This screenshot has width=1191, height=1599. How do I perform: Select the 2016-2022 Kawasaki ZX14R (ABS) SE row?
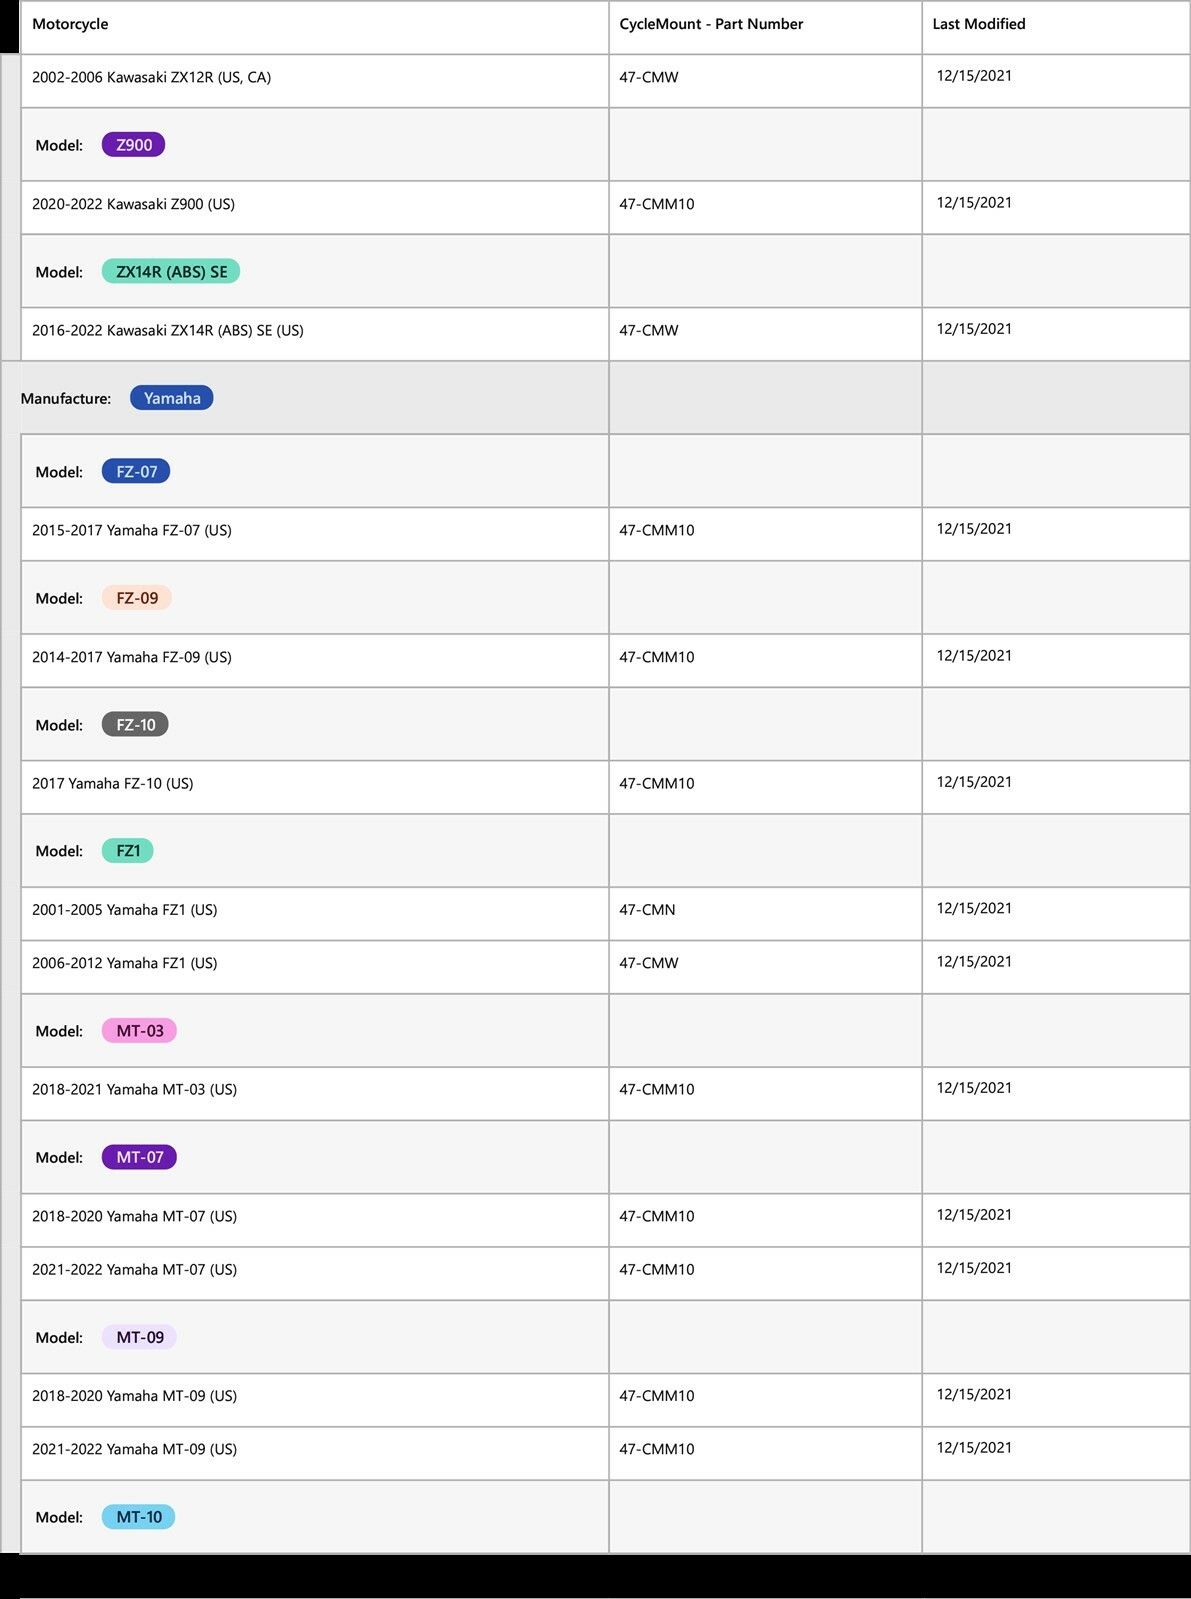click(x=605, y=334)
